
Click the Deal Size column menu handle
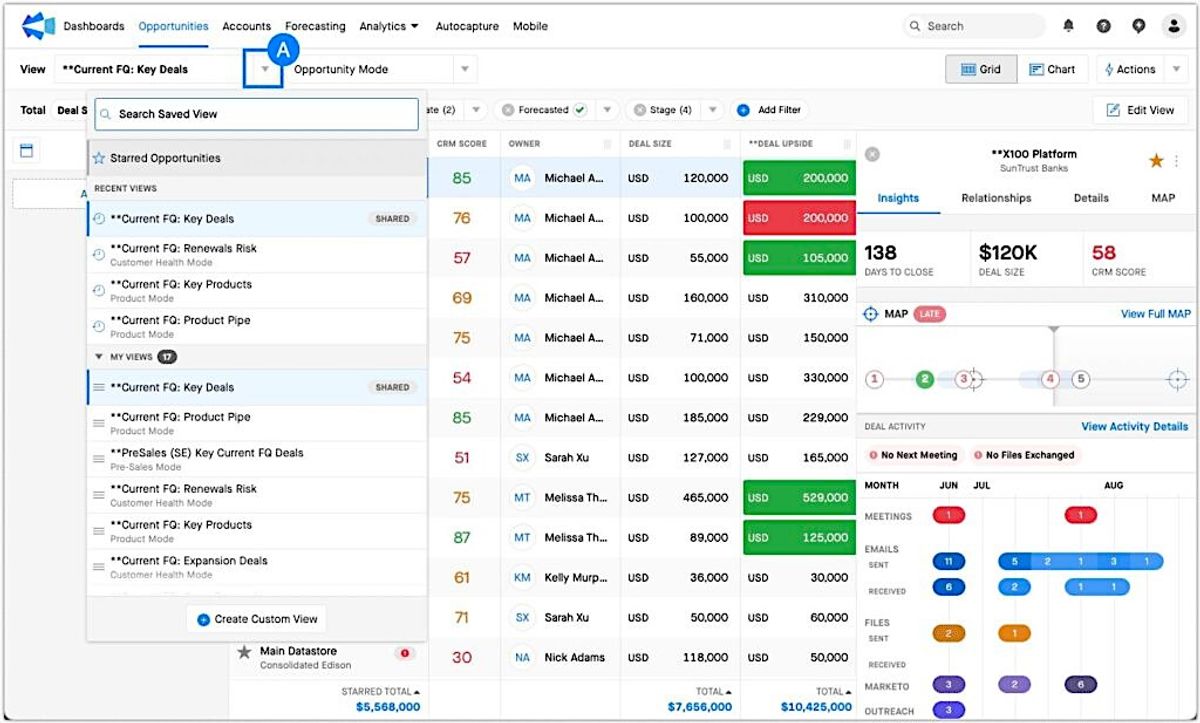(727, 144)
